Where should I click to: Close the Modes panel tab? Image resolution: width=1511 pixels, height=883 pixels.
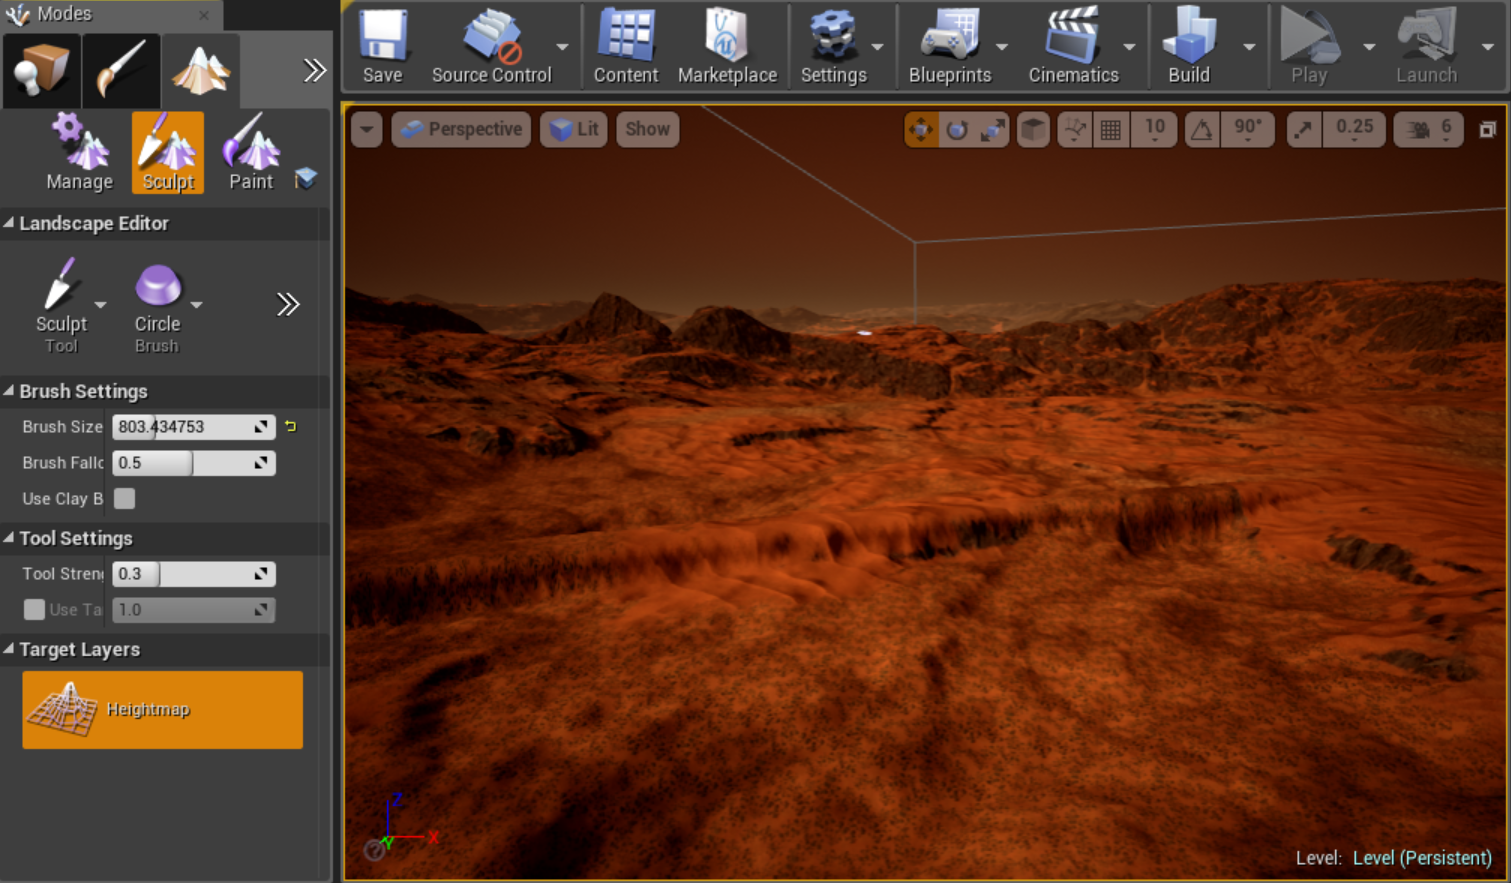pyautogui.click(x=204, y=15)
